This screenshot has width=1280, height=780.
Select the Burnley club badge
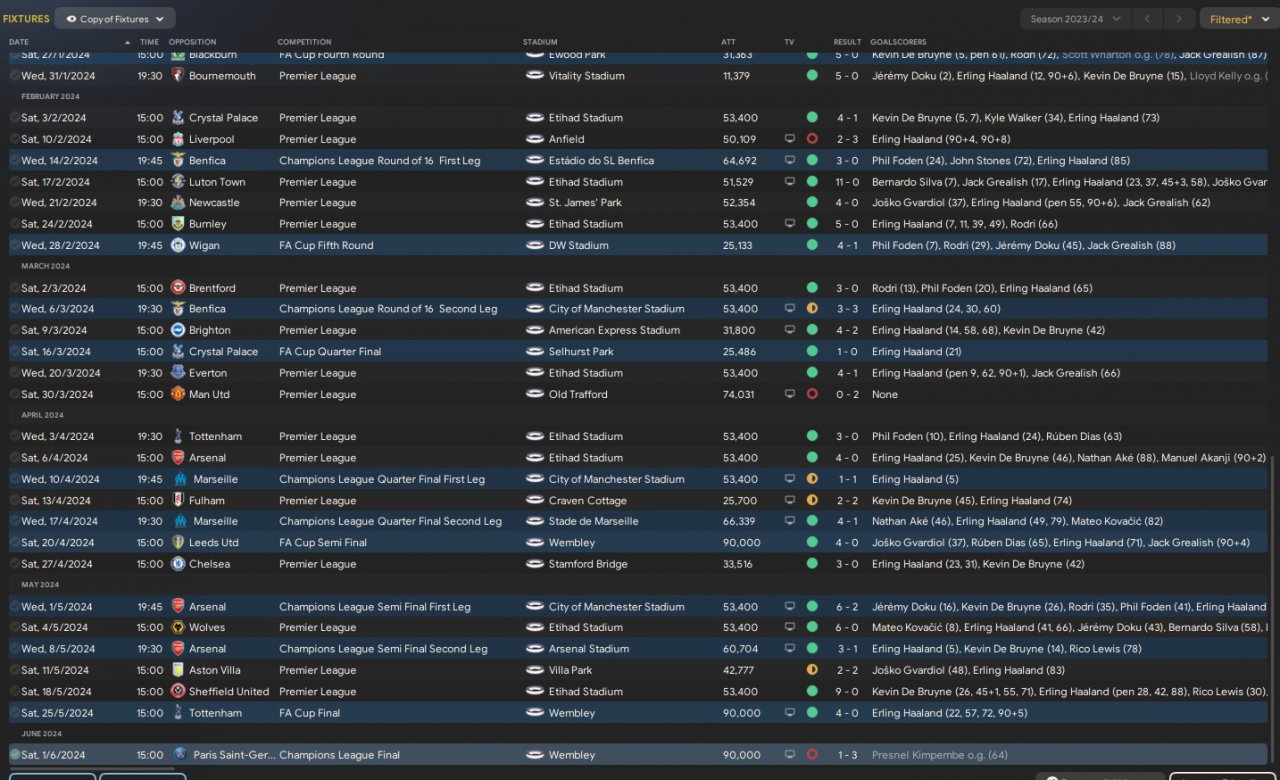pyautogui.click(x=178, y=224)
